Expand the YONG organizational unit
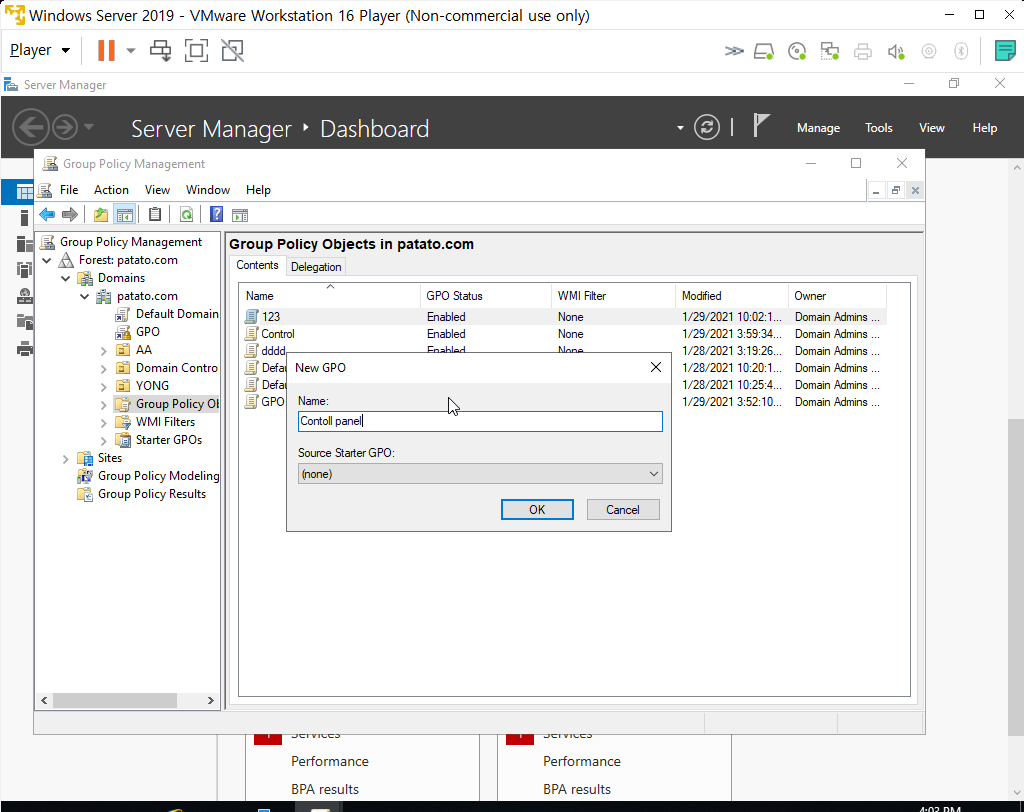Viewport: 1024px width, 812px height. tap(103, 387)
